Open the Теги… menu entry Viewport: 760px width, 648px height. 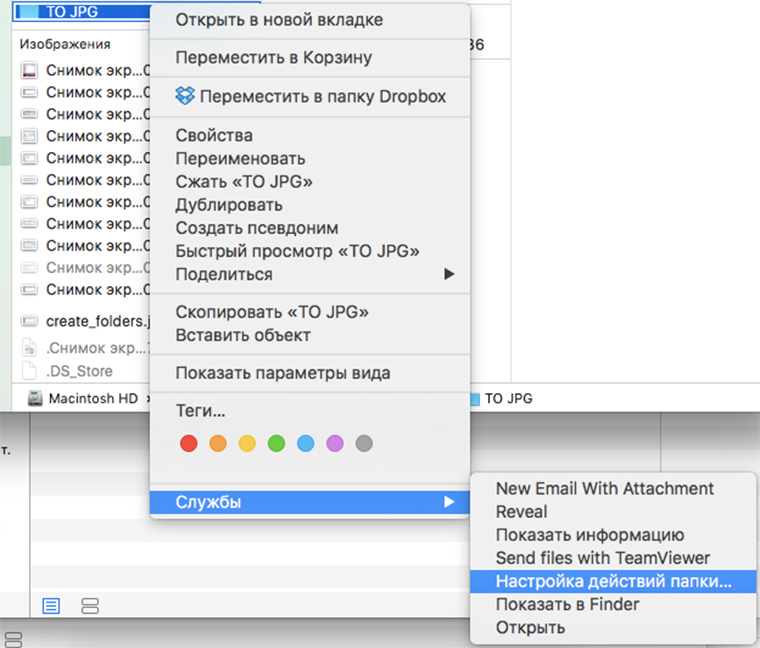pos(310,411)
